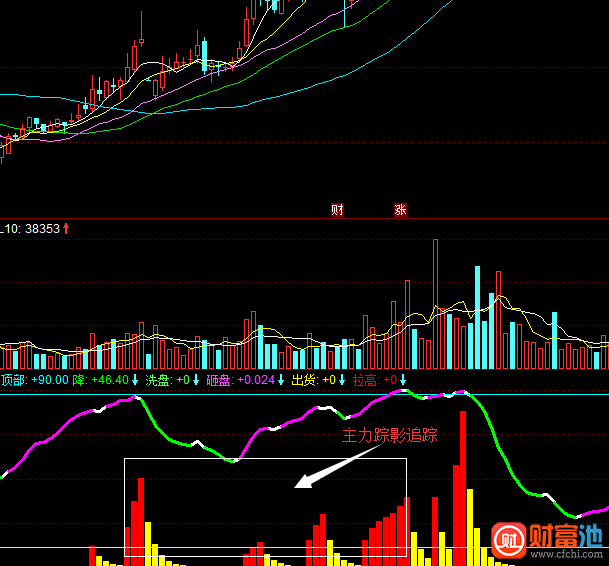Click the red "张" event marker
The image size is (609, 566).
click(x=400, y=210)
